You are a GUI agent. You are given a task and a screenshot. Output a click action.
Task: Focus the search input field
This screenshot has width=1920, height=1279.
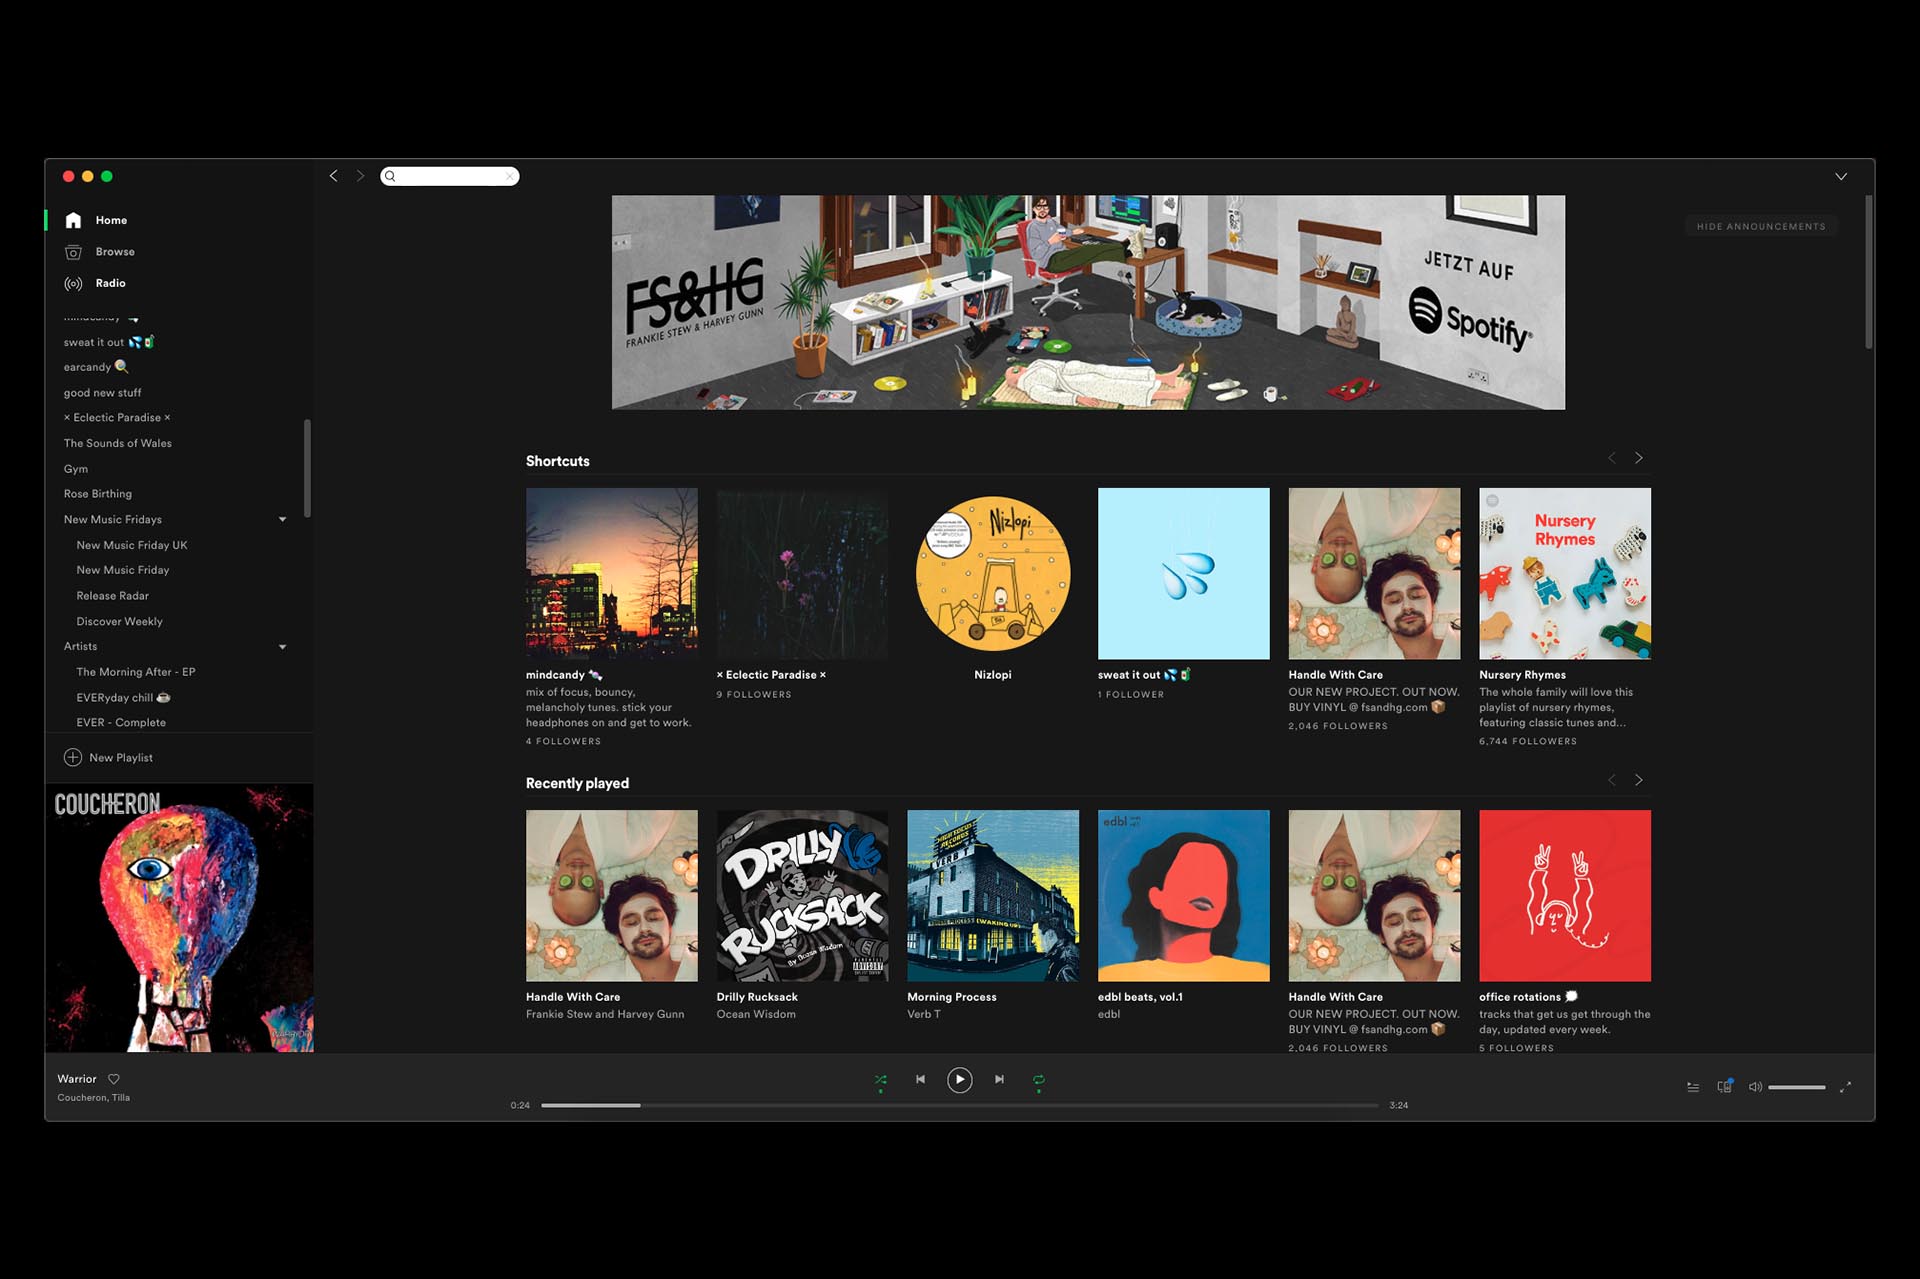click(449, 176)
